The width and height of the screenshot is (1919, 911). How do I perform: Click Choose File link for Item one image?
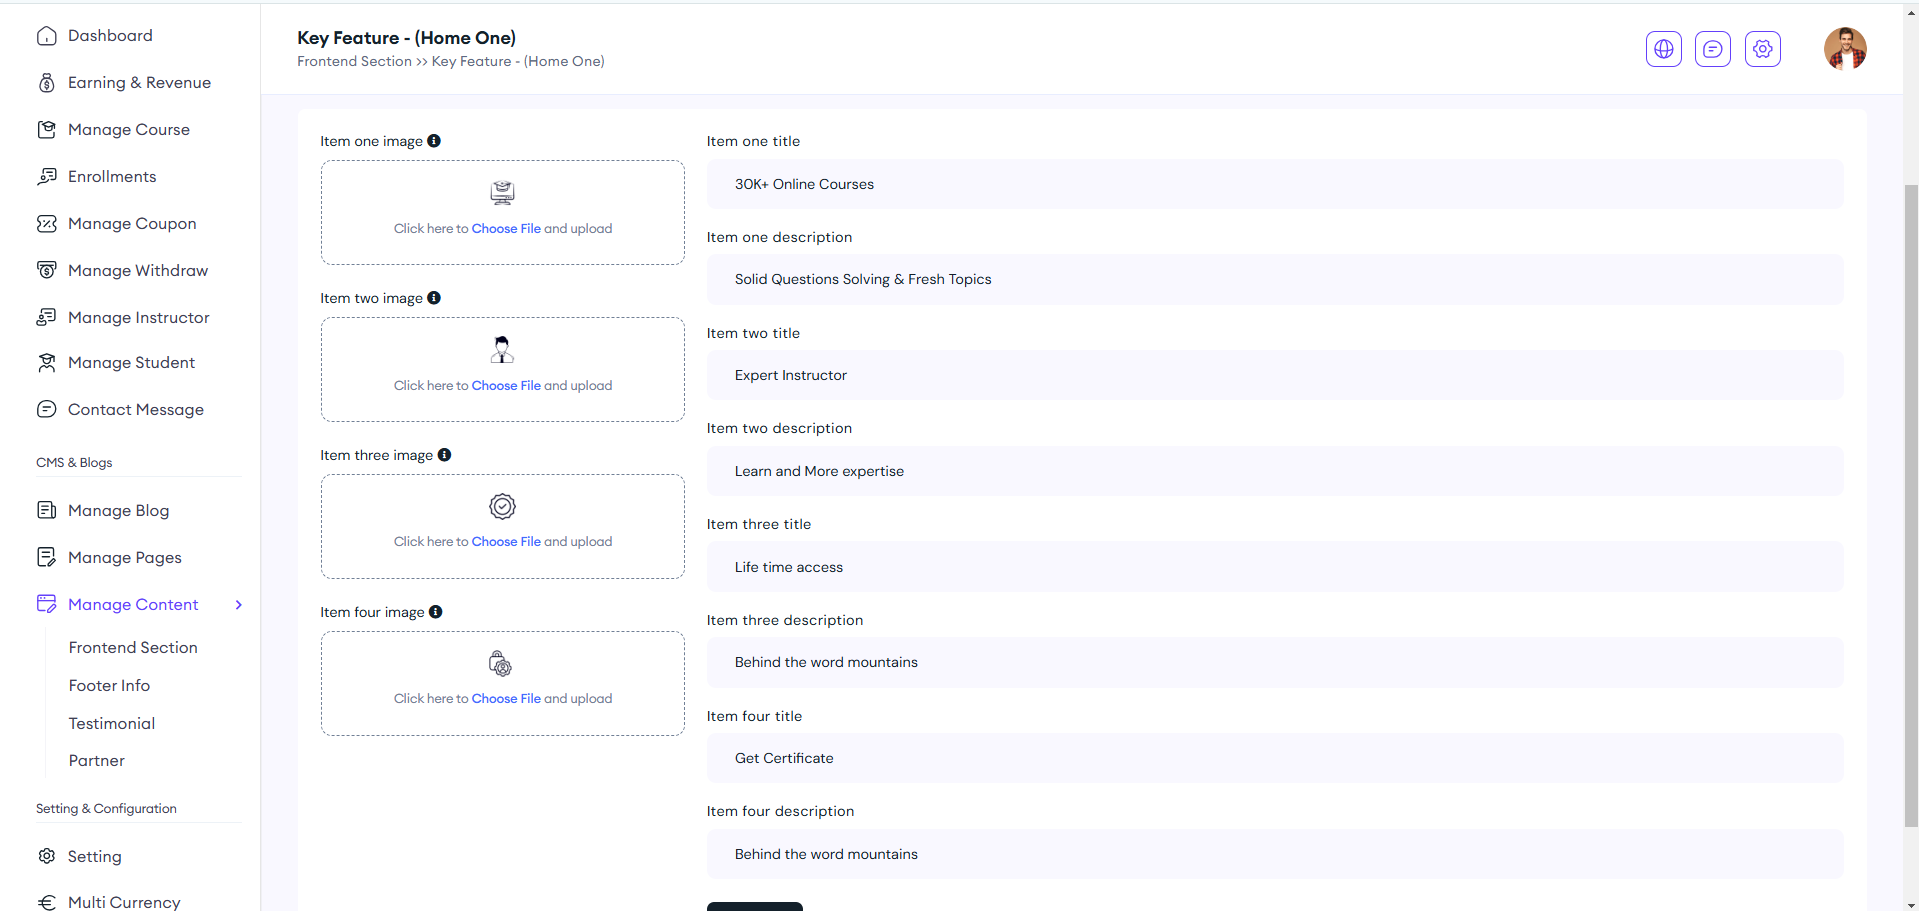[x=506, y=229]
